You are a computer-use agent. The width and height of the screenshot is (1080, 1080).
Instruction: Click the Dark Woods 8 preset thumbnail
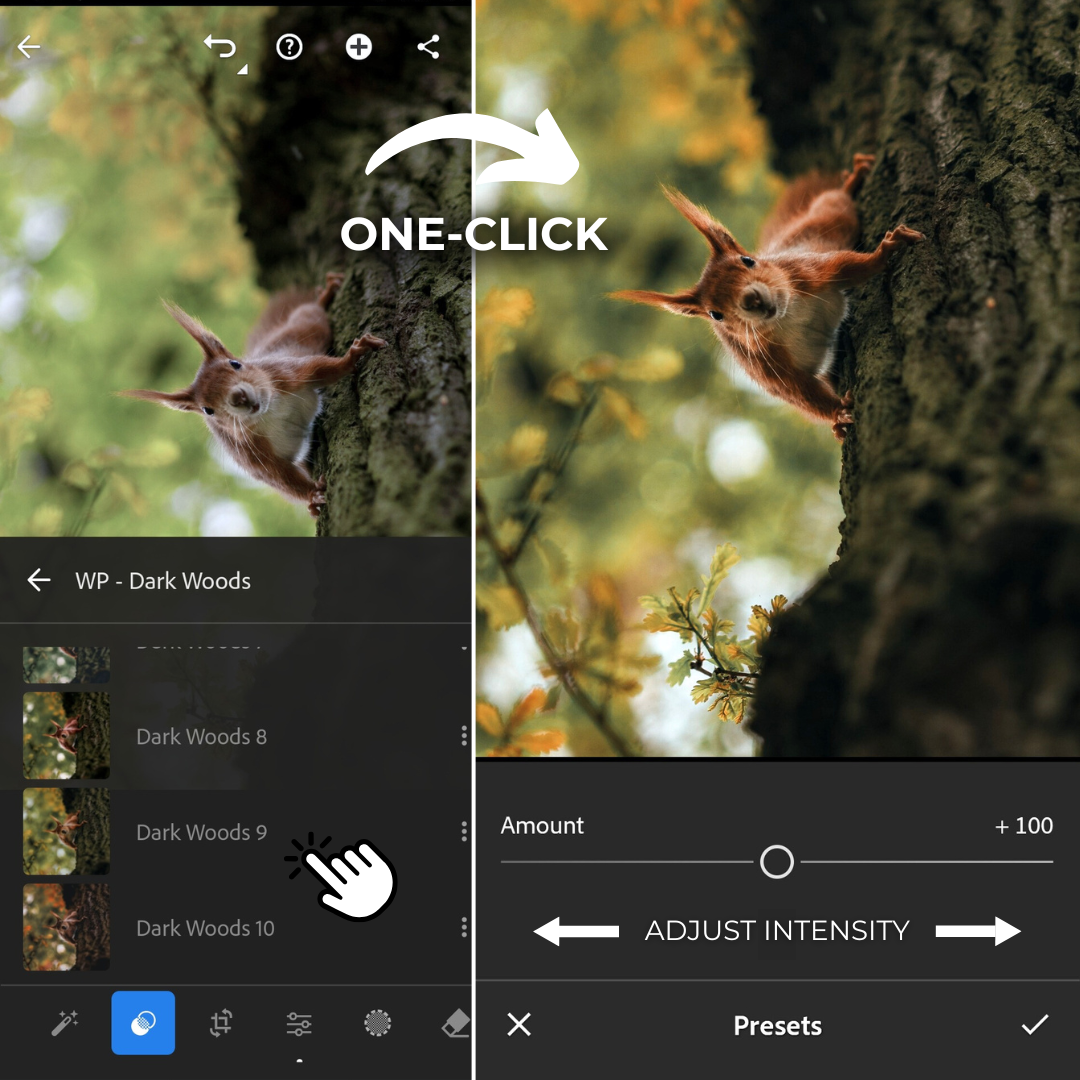(x=66, y=736)
